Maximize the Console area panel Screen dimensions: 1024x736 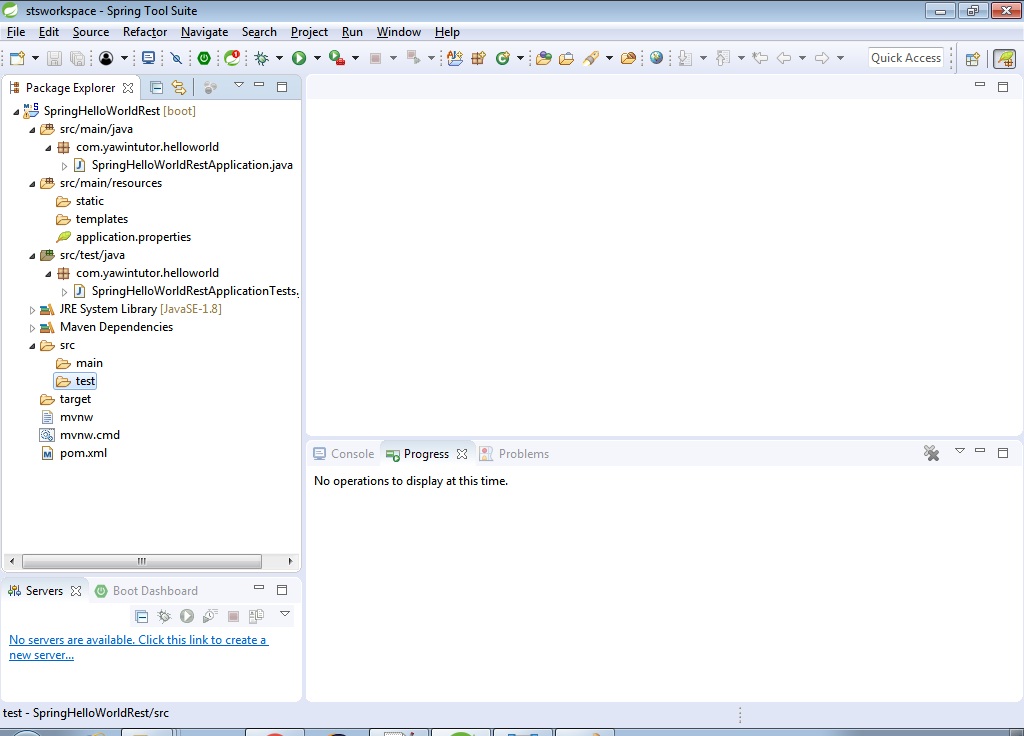[1003, 452]
